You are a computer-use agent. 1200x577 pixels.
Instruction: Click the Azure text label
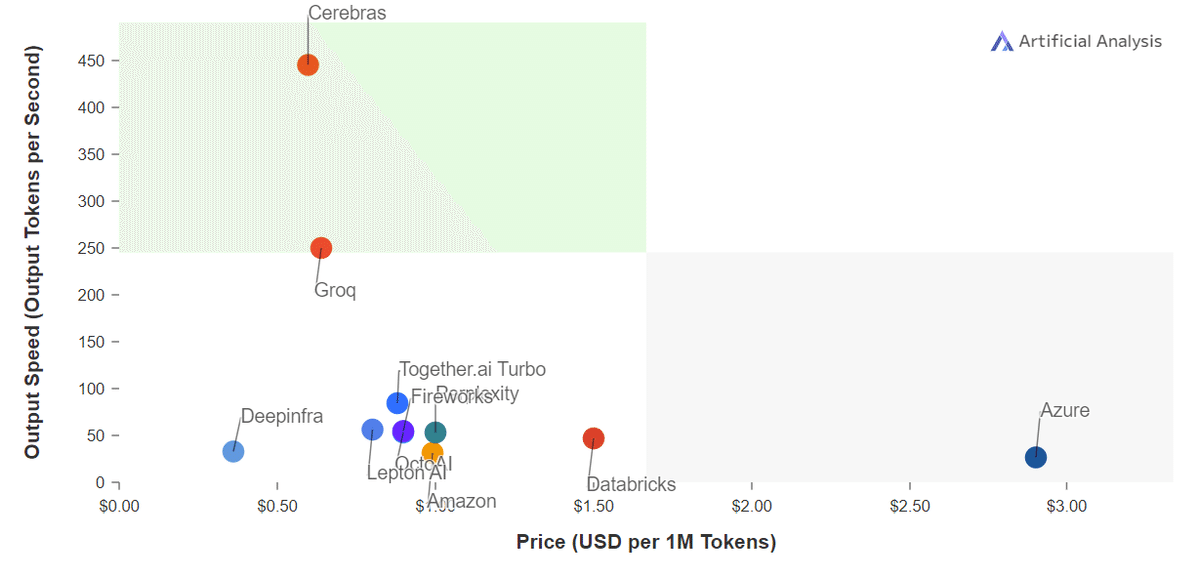point(1064,410)
